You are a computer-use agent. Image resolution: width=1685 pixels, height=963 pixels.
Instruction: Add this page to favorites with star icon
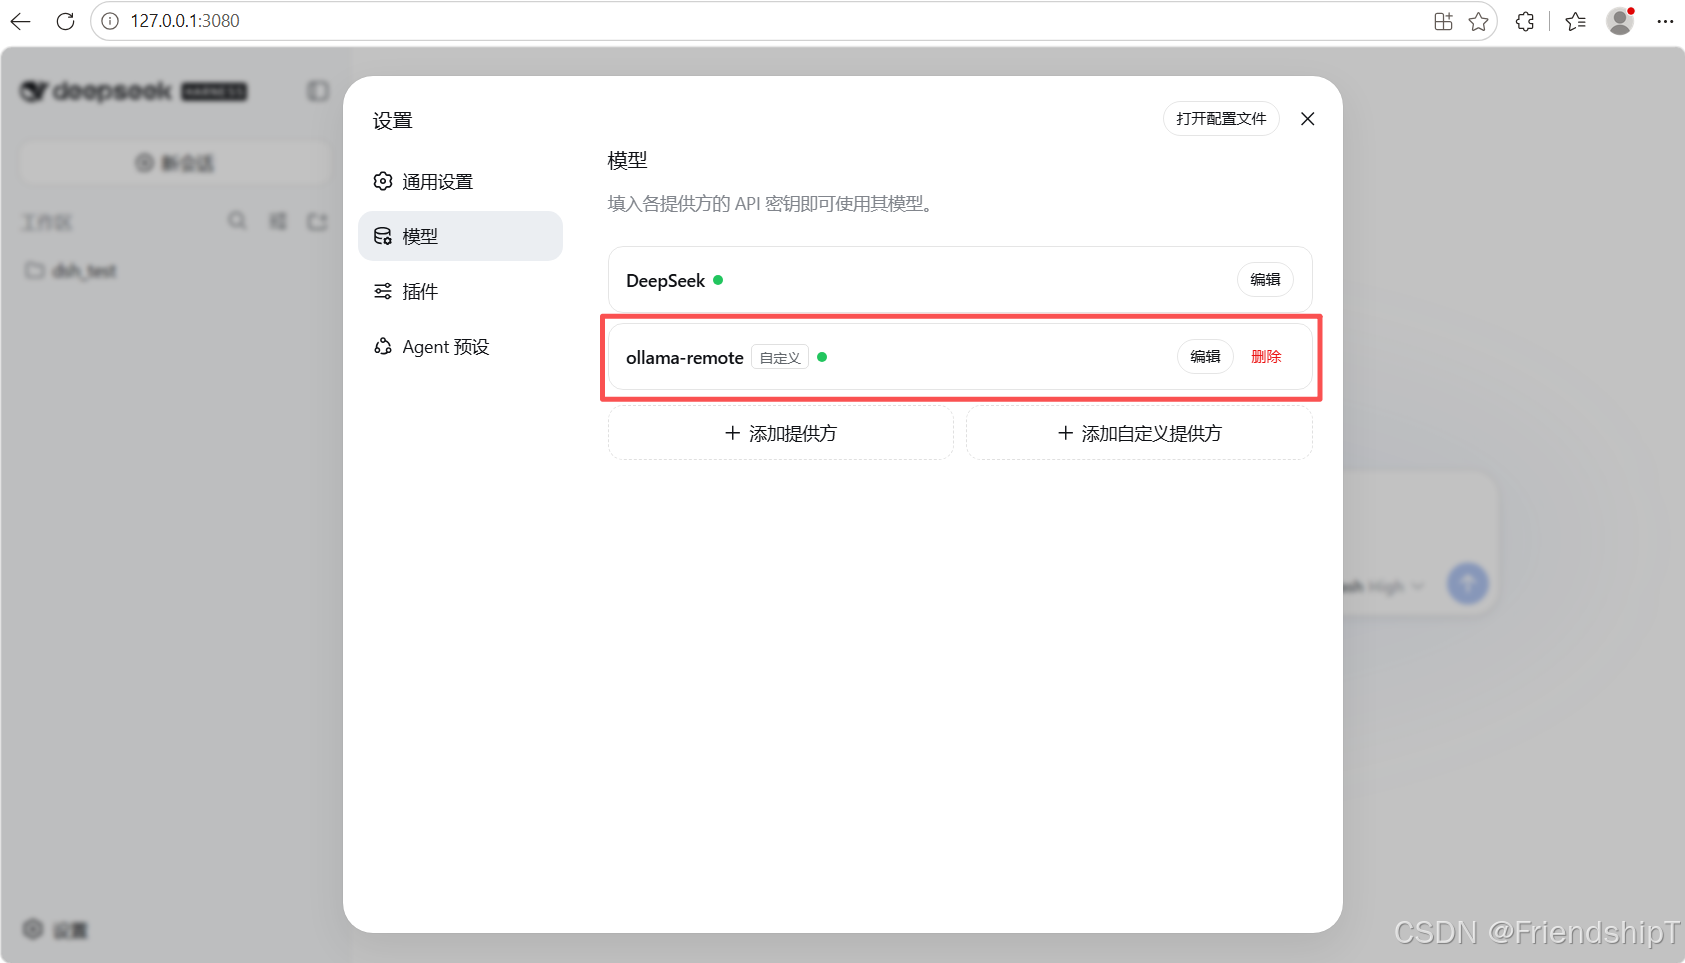coord(1478,21)
